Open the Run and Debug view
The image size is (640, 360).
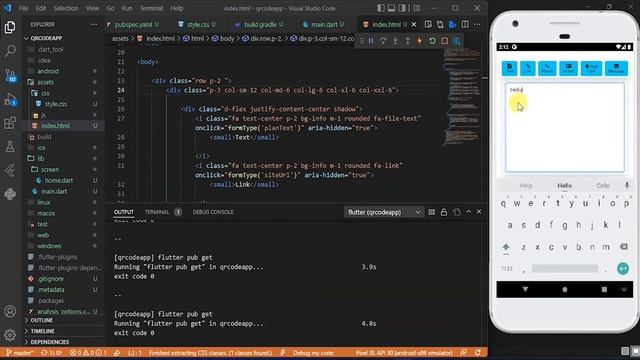tap(10, 99)
